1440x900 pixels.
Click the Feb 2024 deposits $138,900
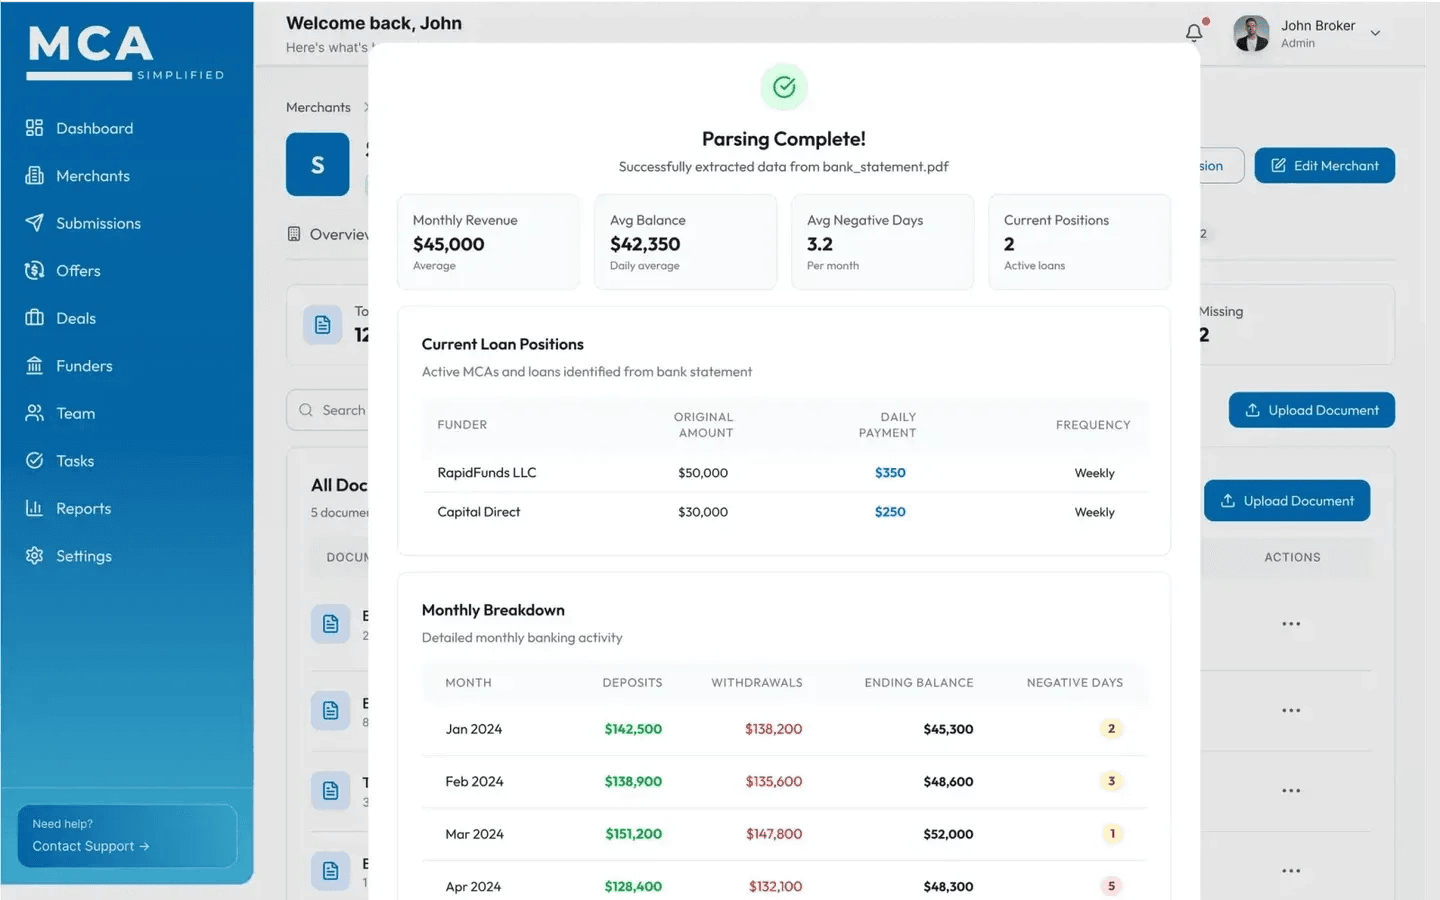coord(633,782)
